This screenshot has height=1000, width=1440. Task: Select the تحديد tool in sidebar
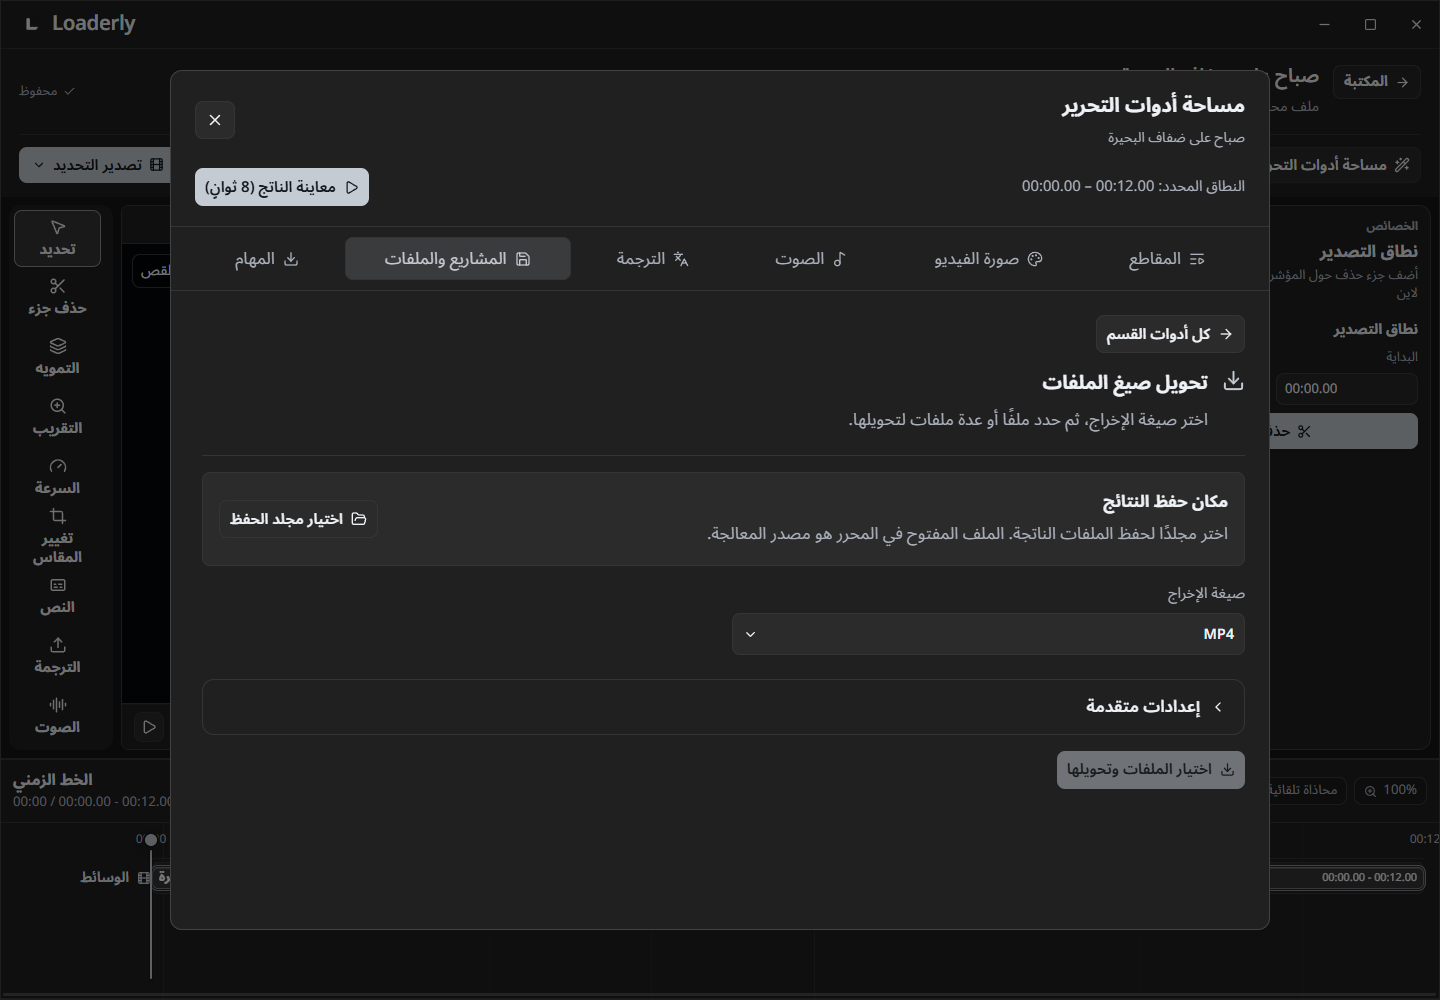(57, 238)
